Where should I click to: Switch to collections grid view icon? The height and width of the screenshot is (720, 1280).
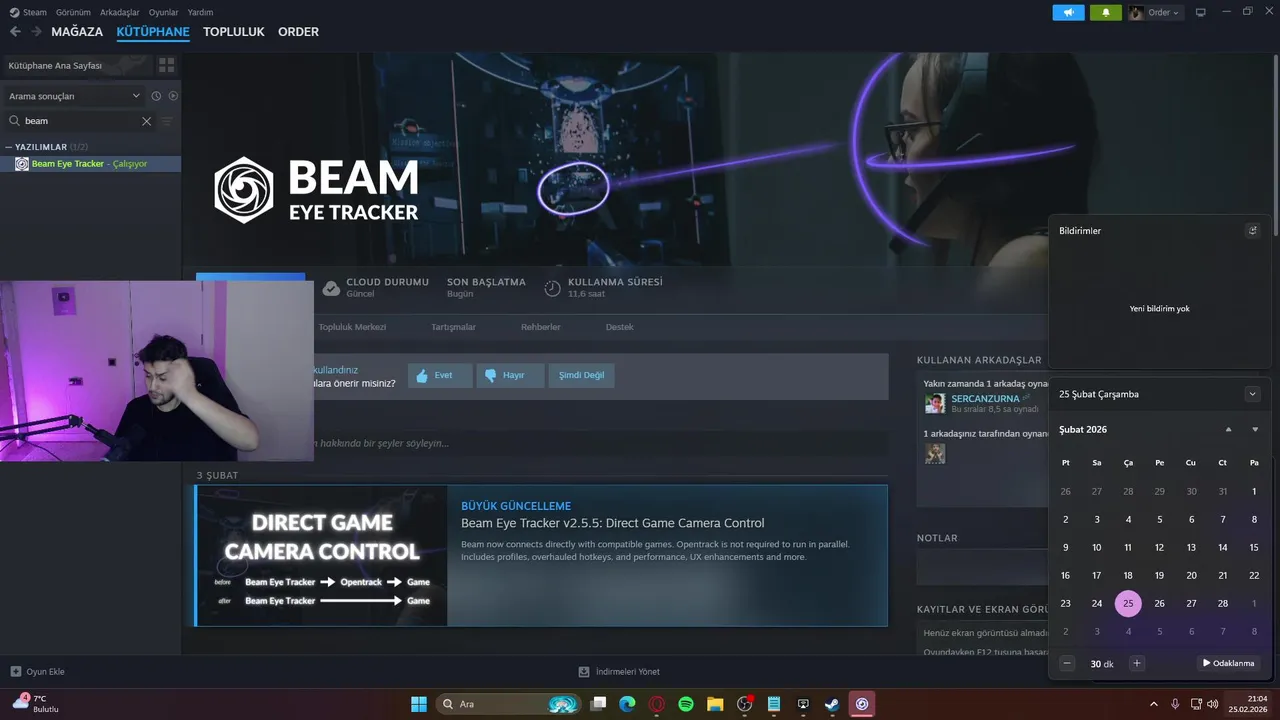coord(167,65)
